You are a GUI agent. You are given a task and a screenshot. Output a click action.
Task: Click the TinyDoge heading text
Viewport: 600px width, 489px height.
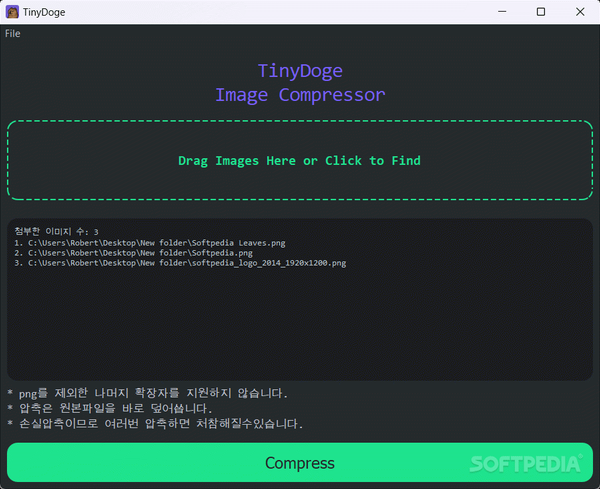tap(300, 71)
